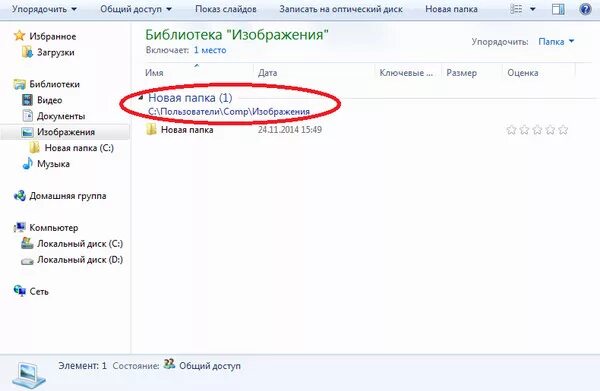The image size is (600, 391).
Task: Sort by the Имя column header
Action: (x=154, y=73)
